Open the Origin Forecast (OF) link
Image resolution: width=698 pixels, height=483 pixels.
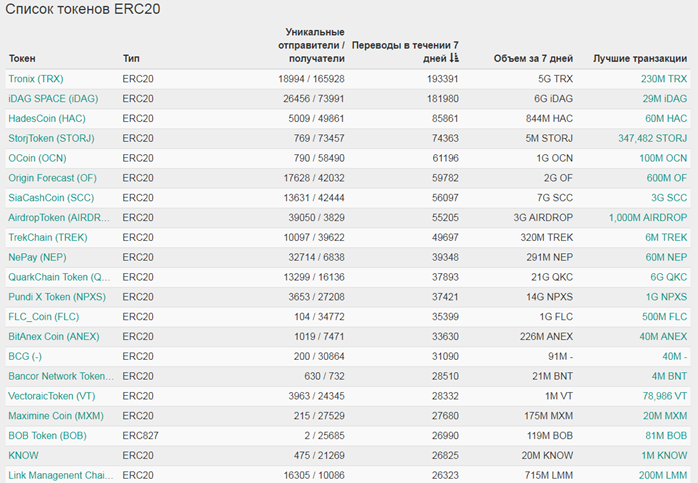point(52,178)
